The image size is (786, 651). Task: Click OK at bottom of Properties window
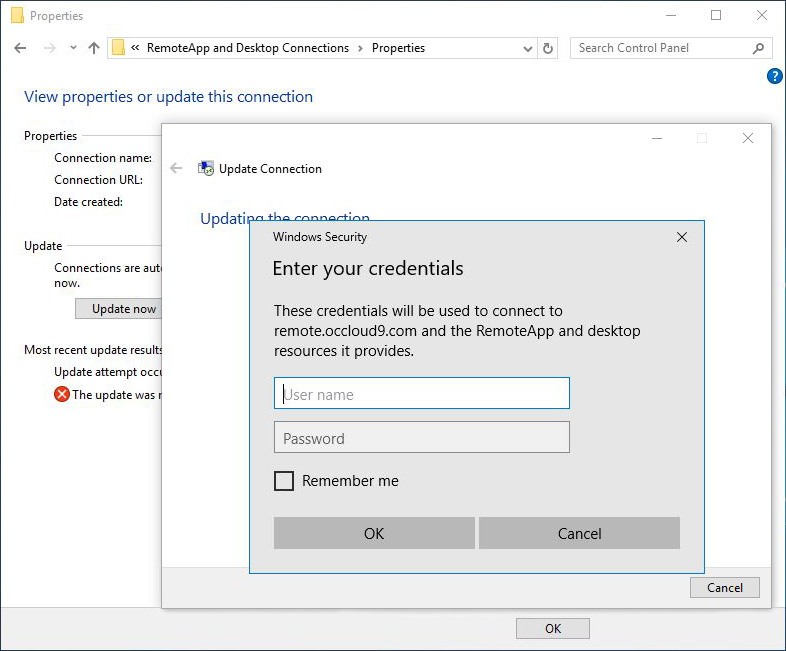[x=553, y=628]
